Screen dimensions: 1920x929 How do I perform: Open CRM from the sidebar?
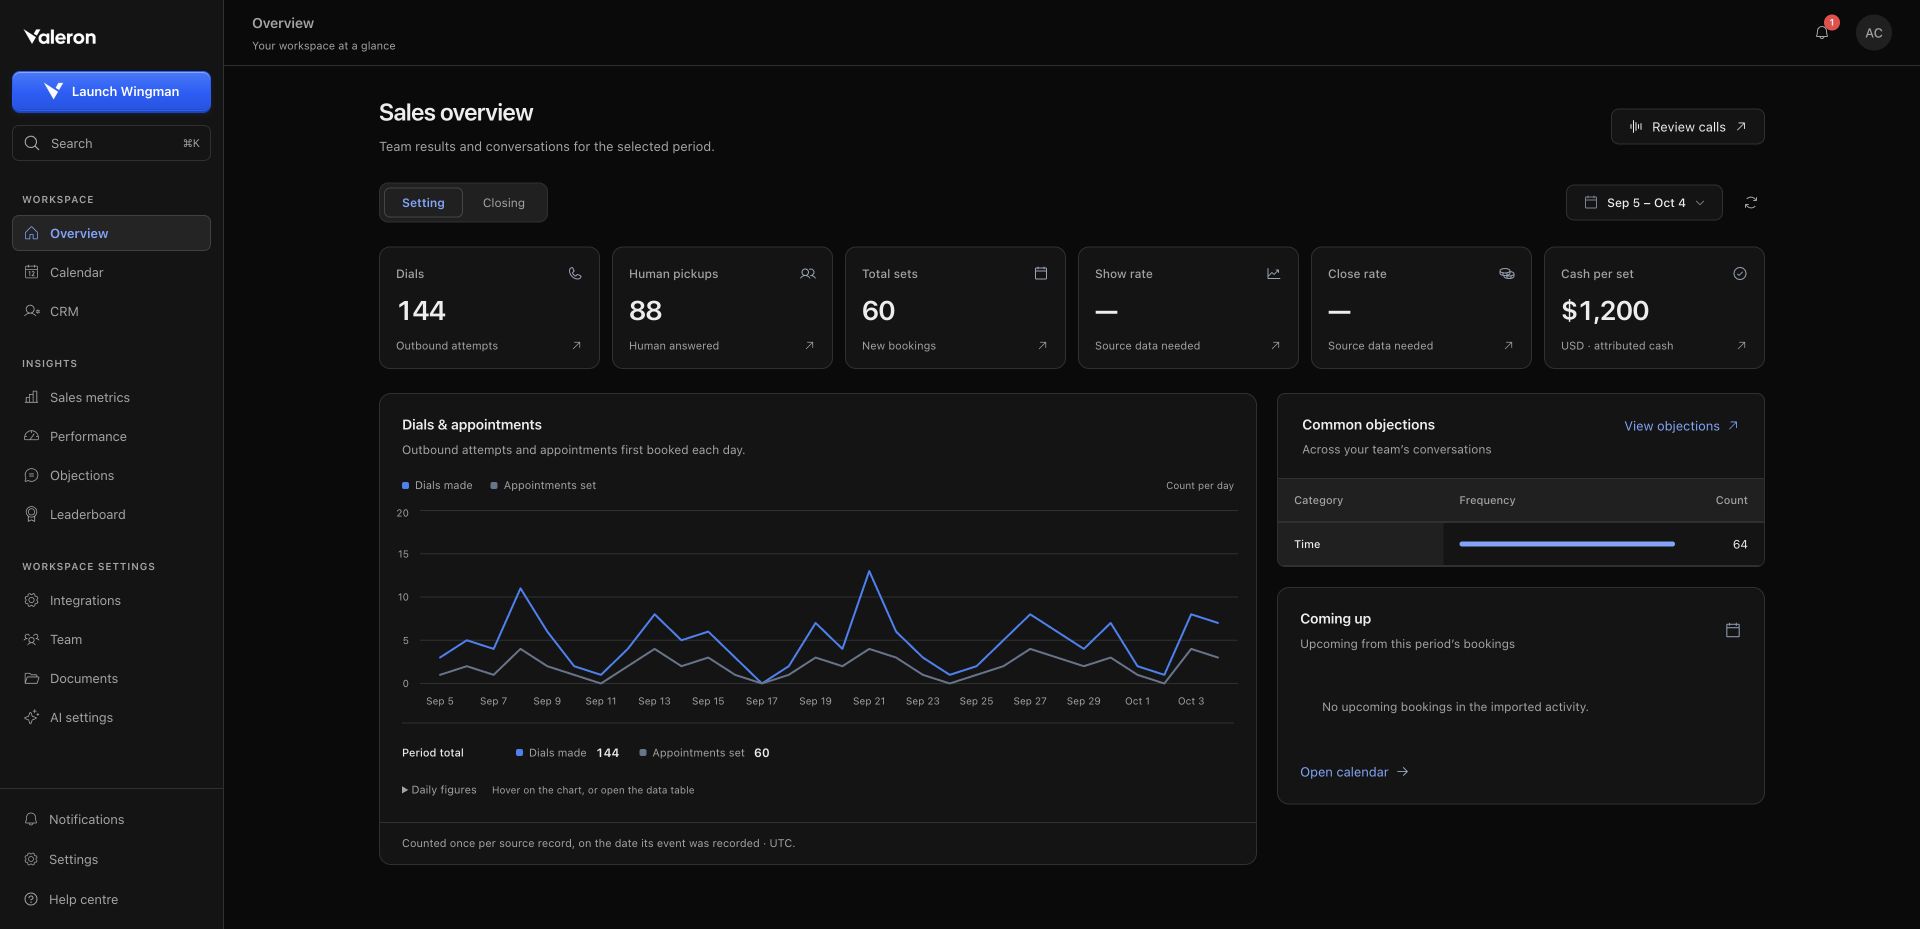click(x=111, y=311)
